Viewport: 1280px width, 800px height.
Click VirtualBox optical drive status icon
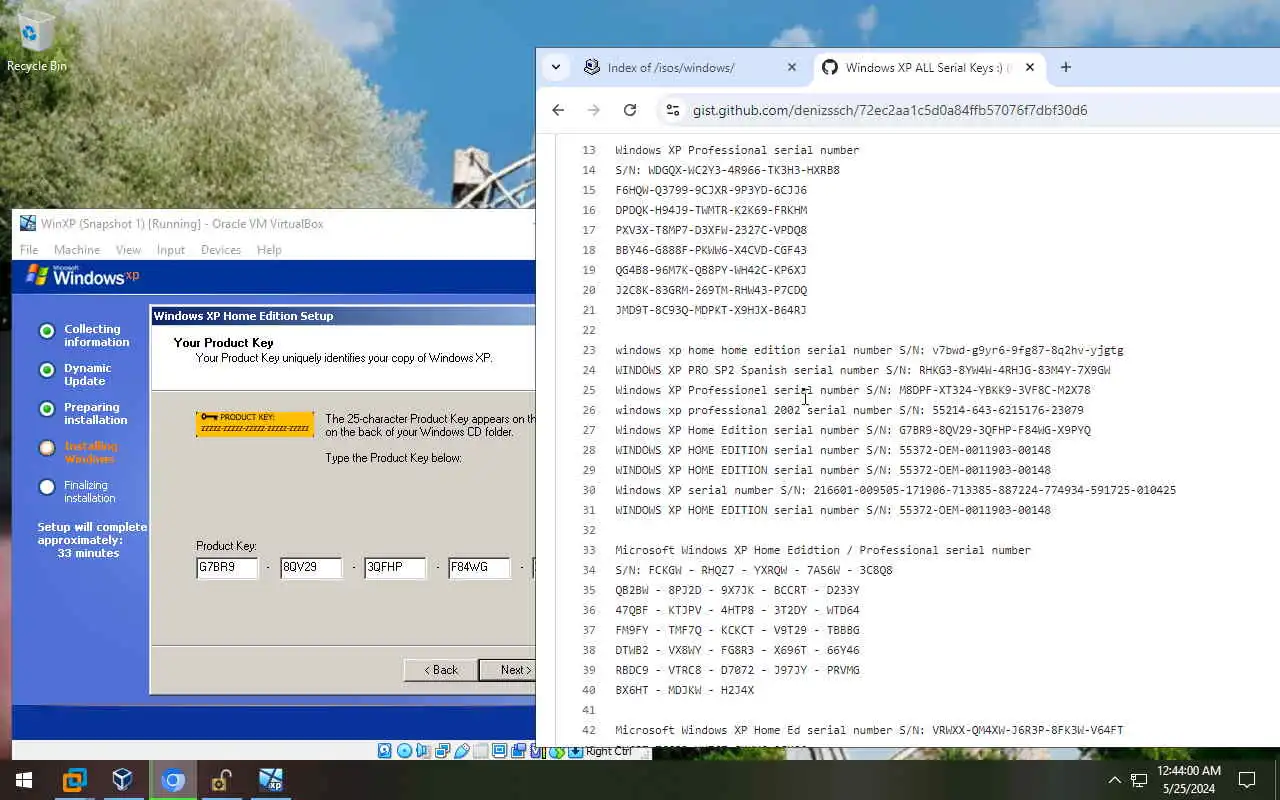pyautogui.click(x=404, y=751)
